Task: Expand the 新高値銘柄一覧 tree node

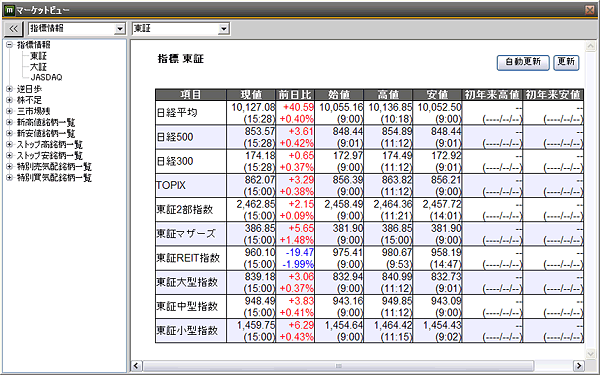Action: pyautogui.click(x=10, y=122)
